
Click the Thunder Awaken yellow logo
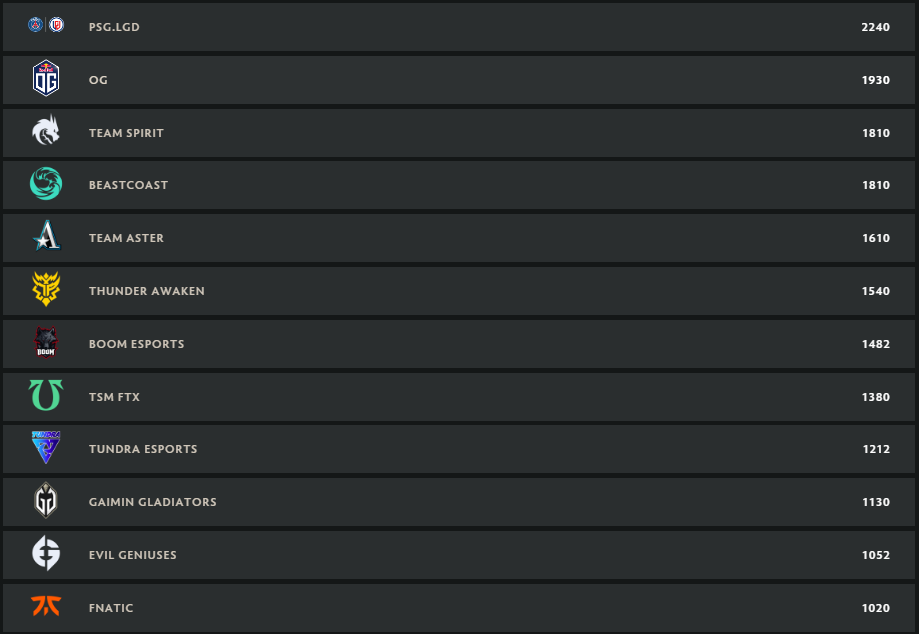coord(46,291)
